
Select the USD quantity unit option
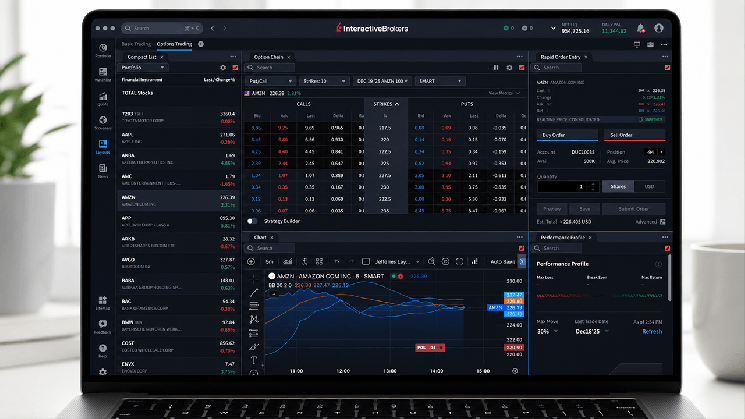[x=649, y=187]
